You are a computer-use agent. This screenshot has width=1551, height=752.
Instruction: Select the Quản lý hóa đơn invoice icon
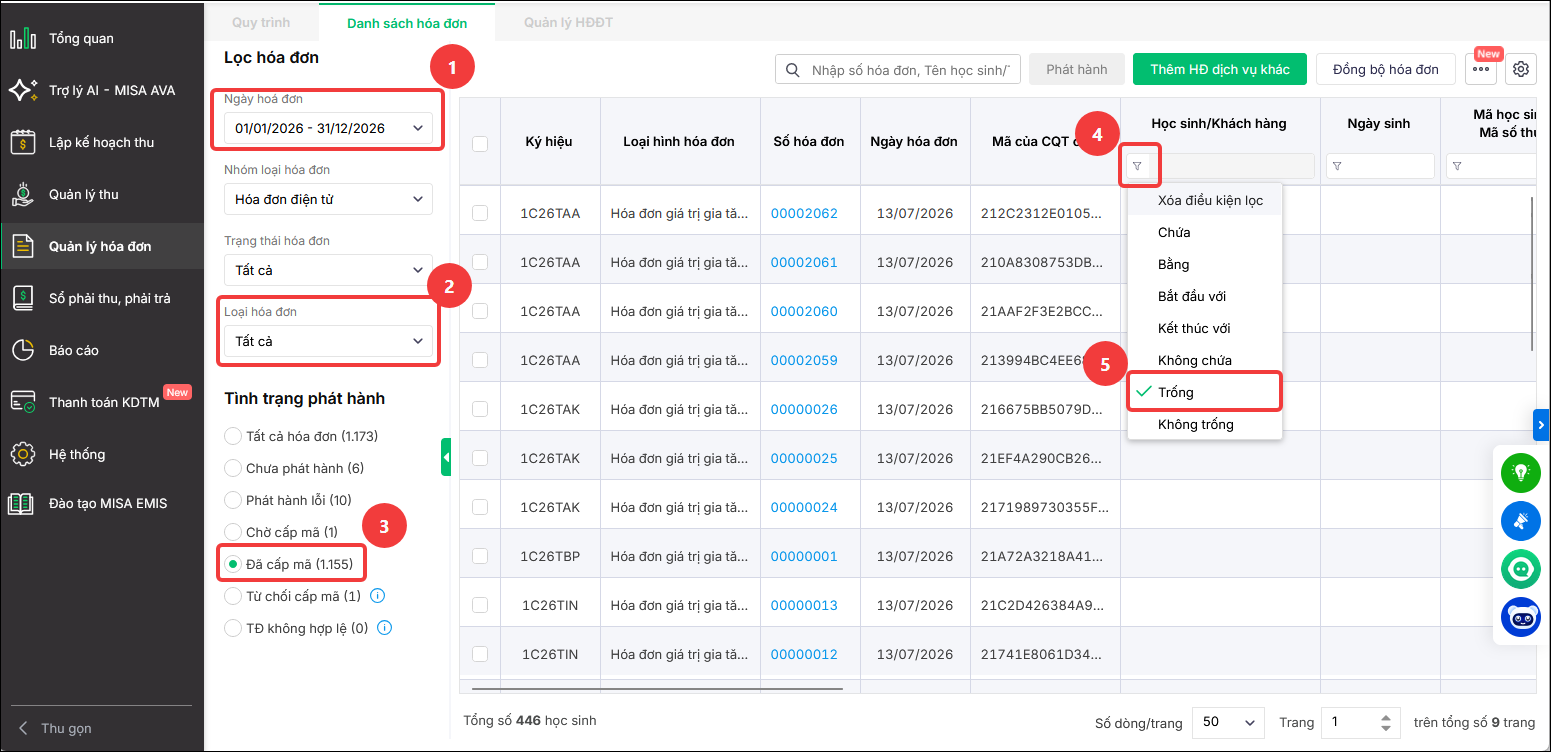(22, 247)
